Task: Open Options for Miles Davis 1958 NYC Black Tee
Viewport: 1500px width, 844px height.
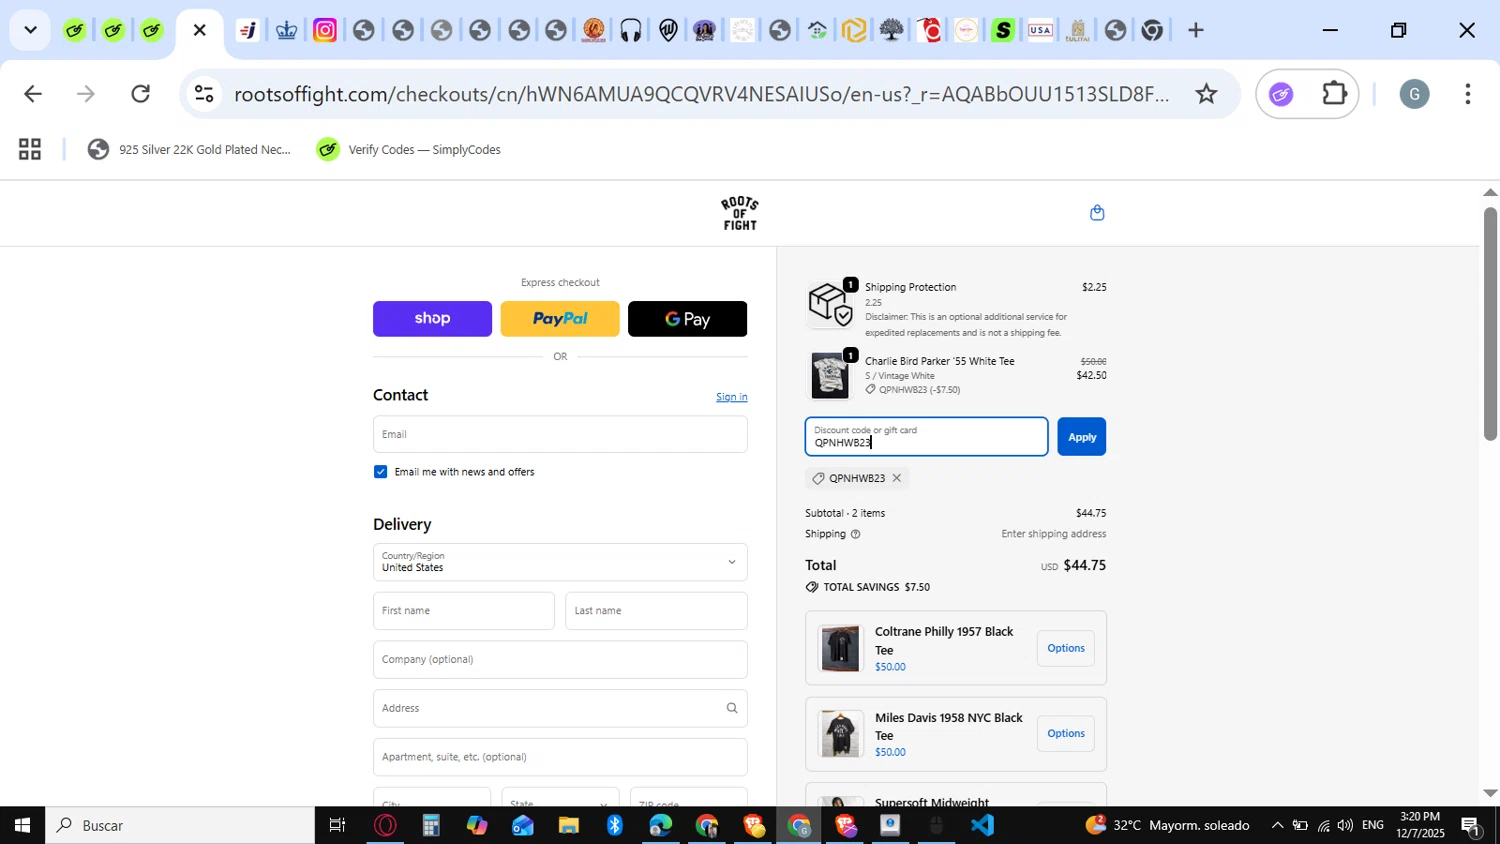Action: (1066, 734)
